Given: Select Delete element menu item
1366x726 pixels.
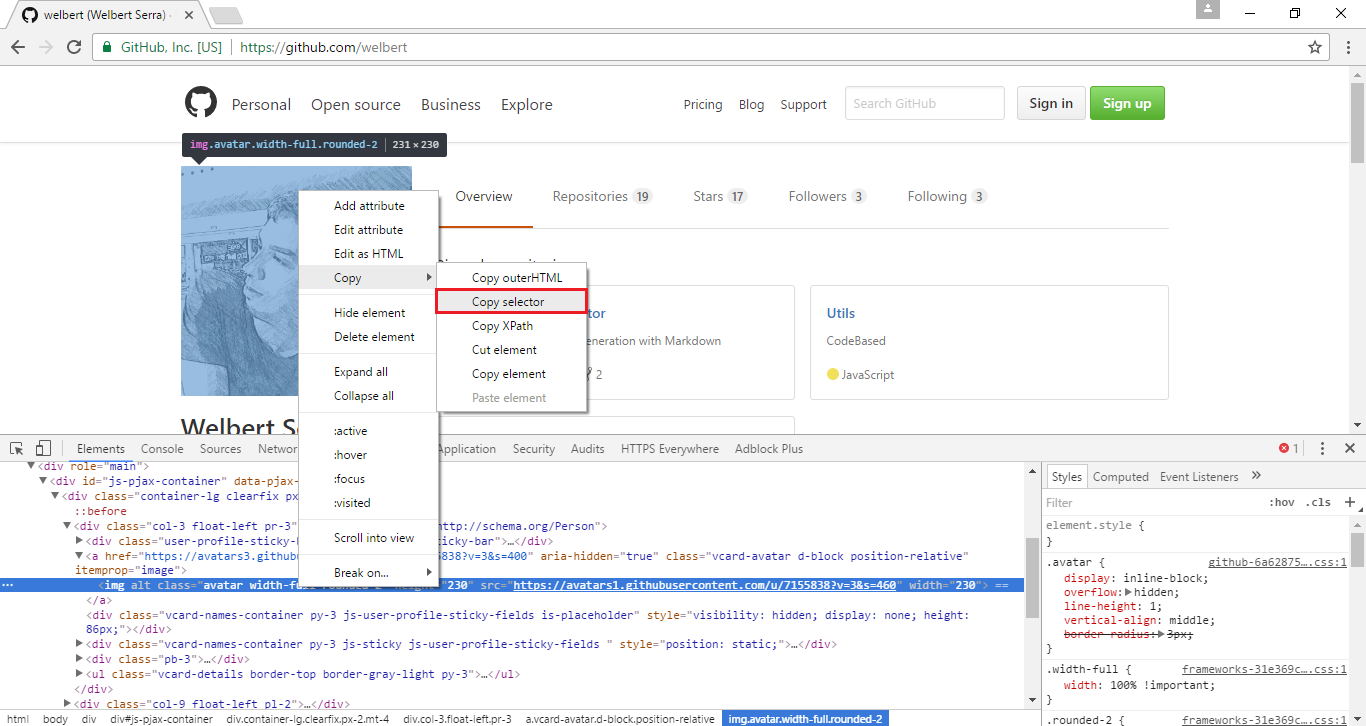Looking at the screenshot, I should [x=368, y=337].
